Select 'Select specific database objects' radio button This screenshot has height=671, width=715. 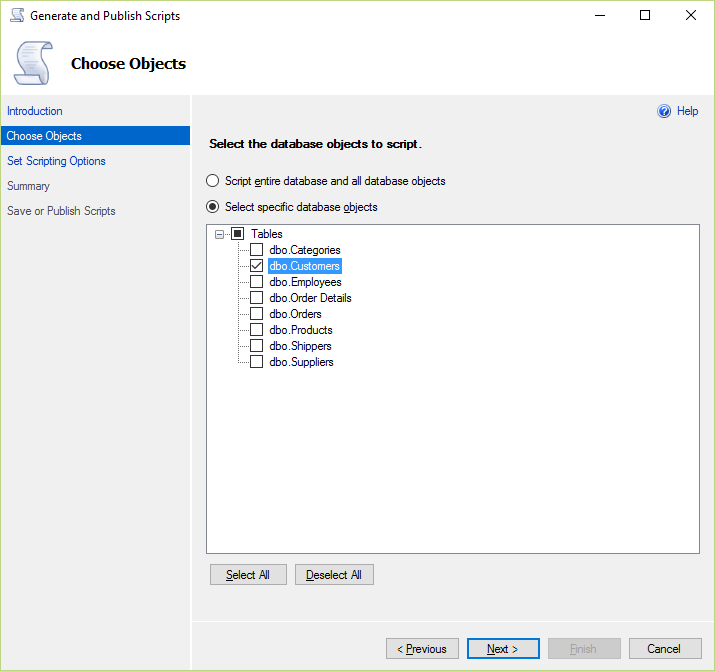212,207
